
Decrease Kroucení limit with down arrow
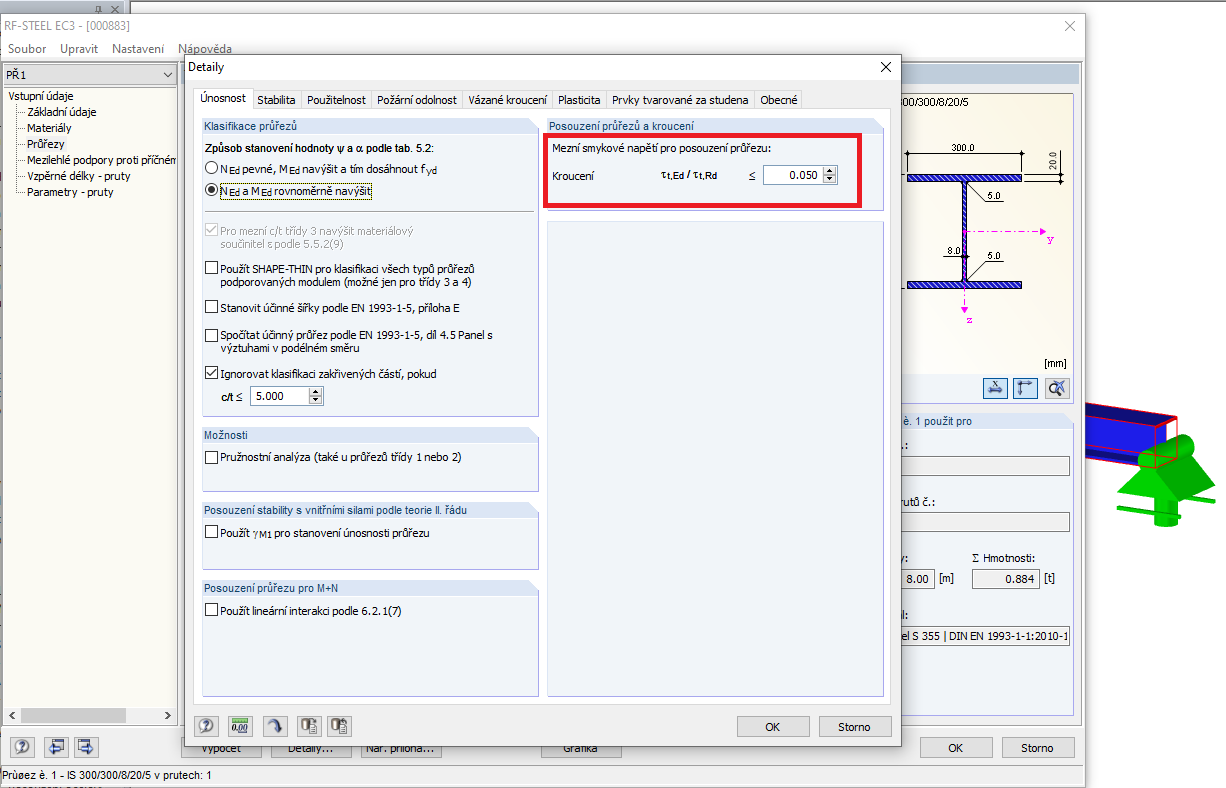[829, 180]
